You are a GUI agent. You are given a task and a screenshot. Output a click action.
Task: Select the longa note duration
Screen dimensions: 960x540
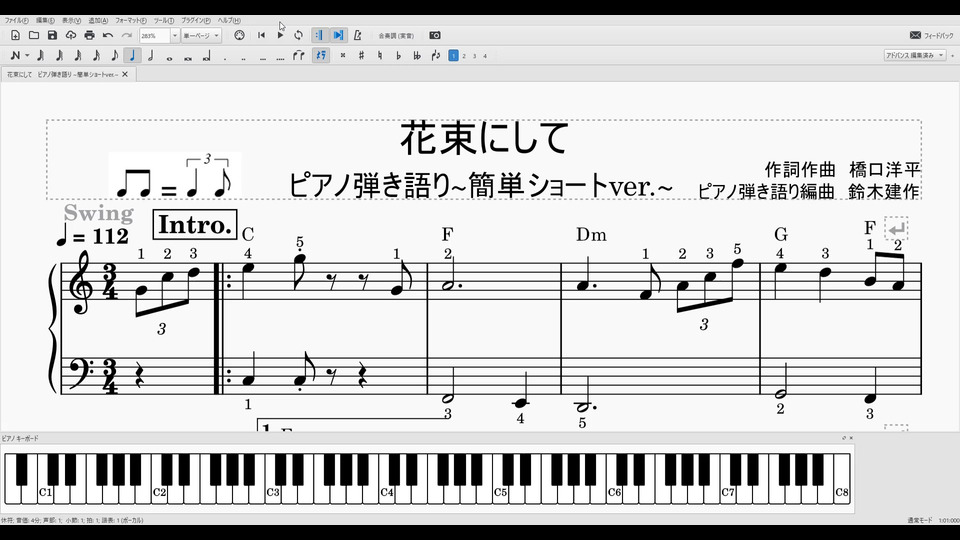206,58
